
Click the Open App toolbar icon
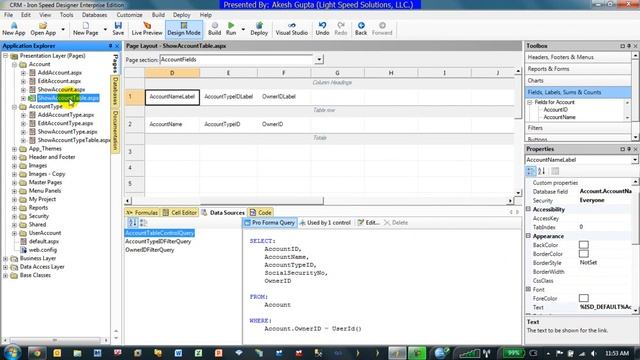(43, 29)
